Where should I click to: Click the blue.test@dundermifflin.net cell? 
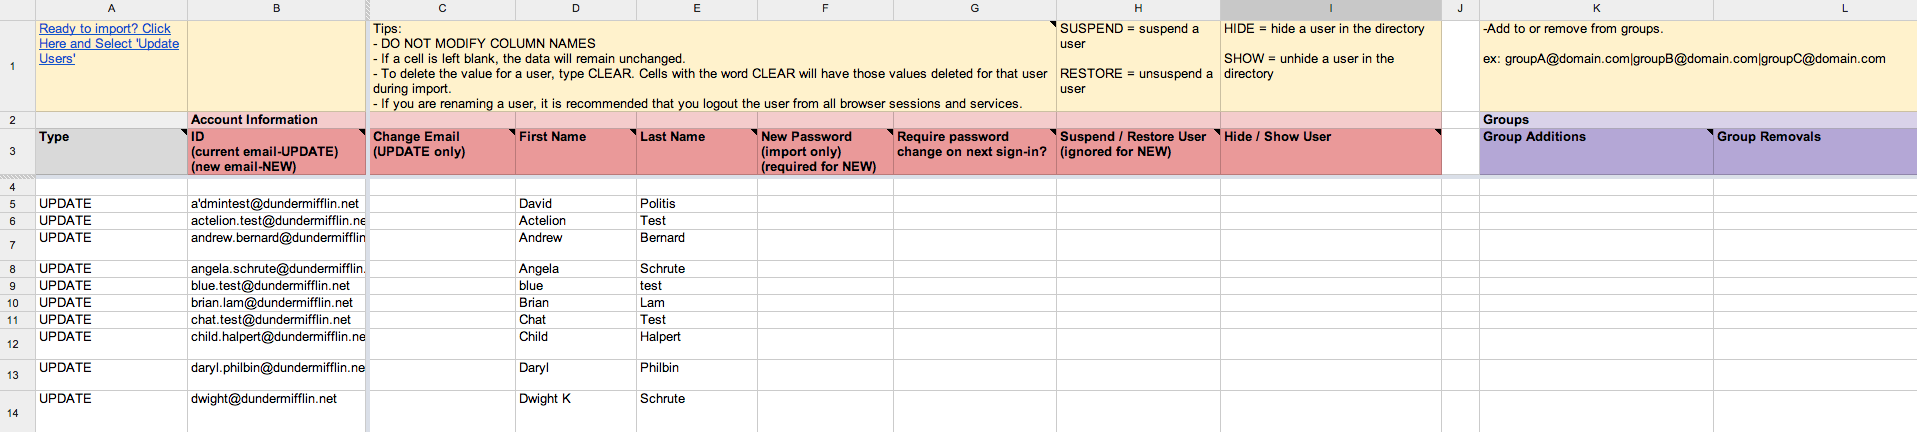pyautogui.click(x=277, y=286)
